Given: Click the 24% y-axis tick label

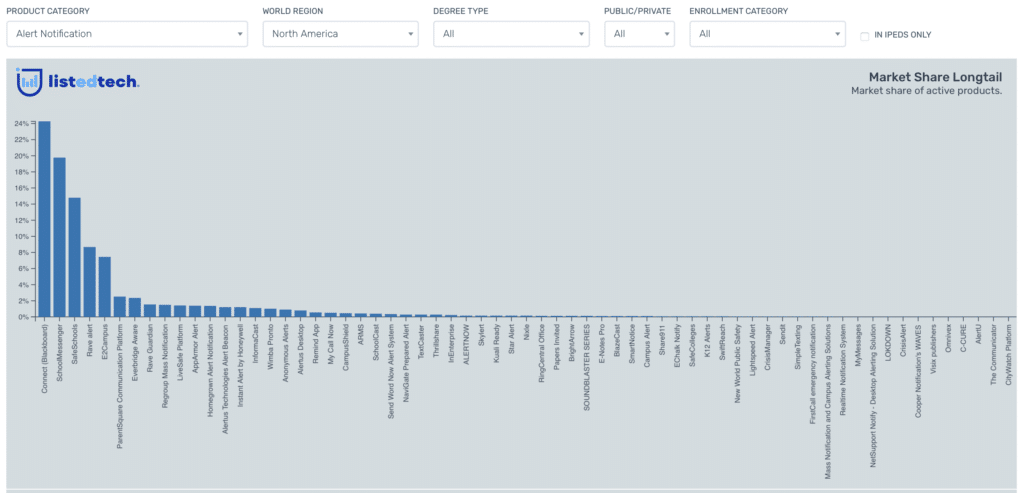Looking at the screenshot, I should pyautogui.click(x=22, y=123).
